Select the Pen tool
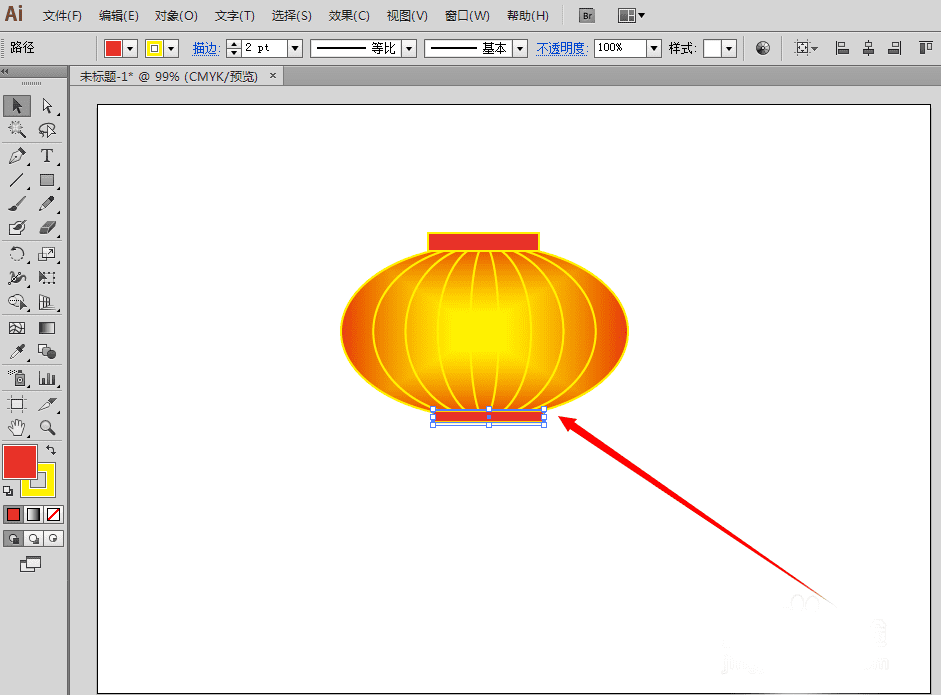This screenshot has width=941, height=695. click(x=17, y=156)
